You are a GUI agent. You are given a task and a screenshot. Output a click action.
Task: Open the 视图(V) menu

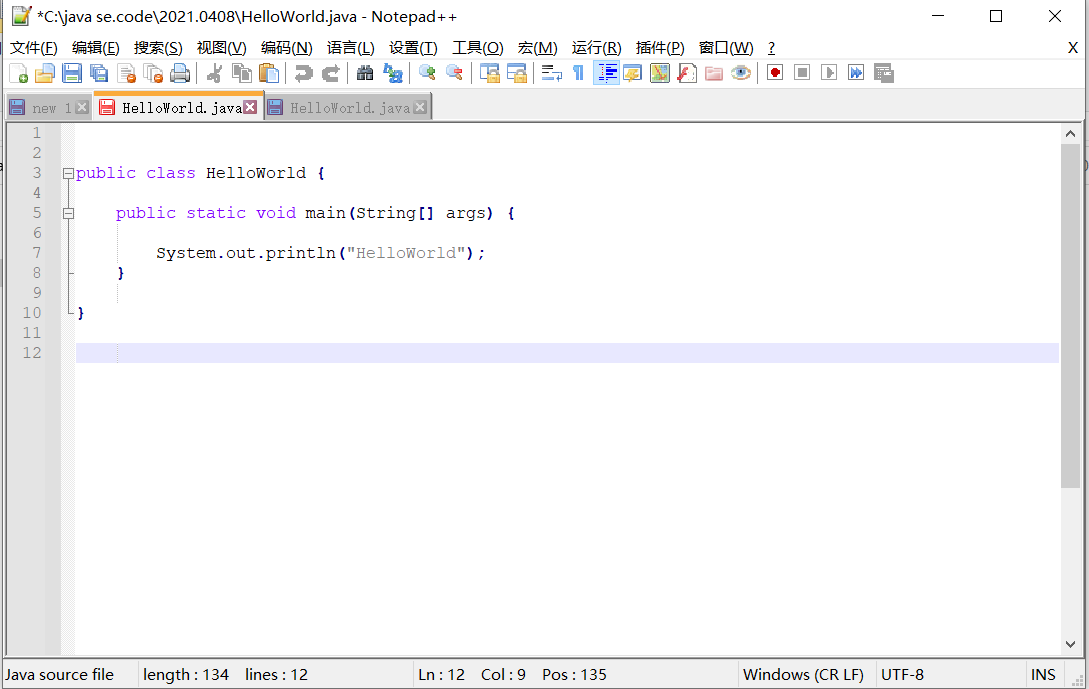tap(222, 48)
